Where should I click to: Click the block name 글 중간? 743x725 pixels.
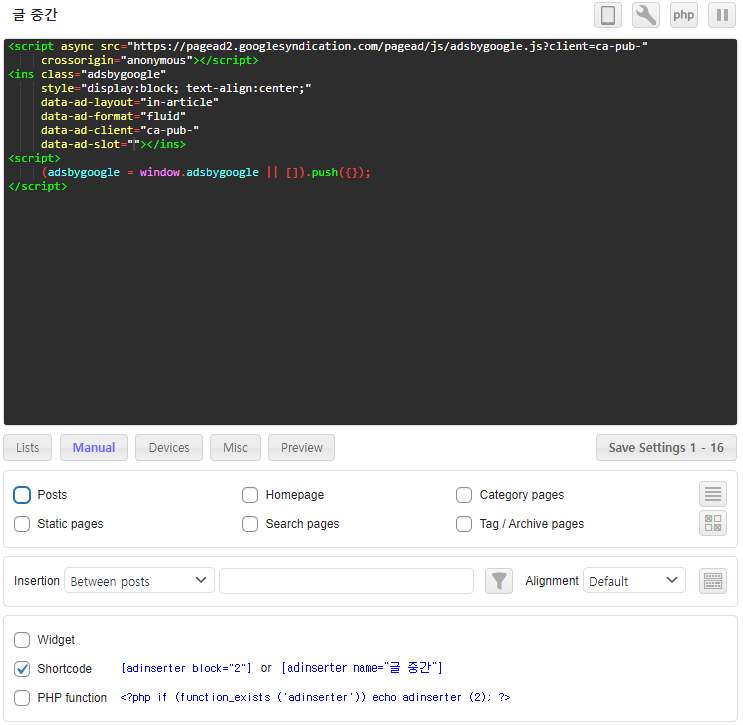pos(35,15)
